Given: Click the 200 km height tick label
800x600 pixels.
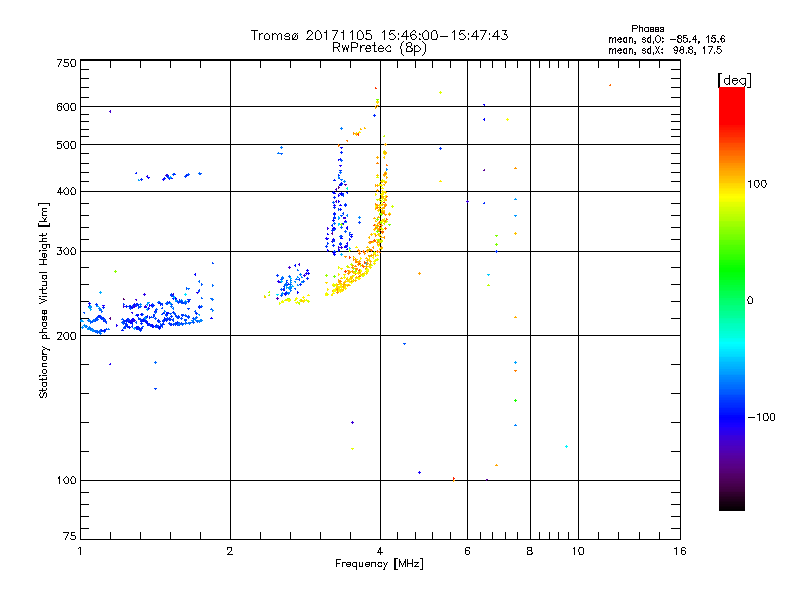Looking at the screenshot, I should coord(66,336).
